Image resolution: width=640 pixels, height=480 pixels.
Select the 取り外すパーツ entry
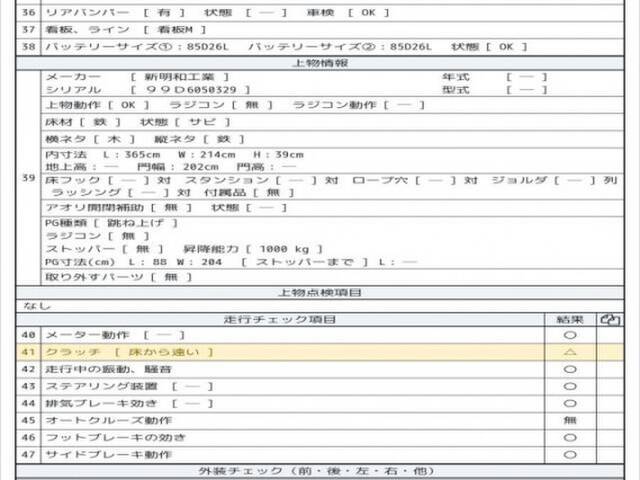click(118, 278)
